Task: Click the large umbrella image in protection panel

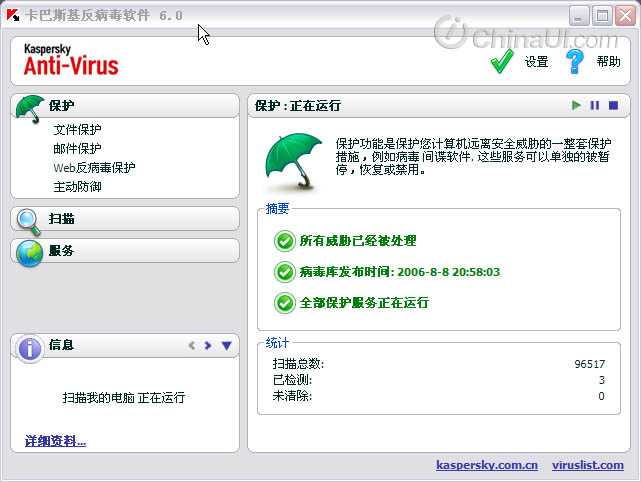Action: (x=293, y=161)
